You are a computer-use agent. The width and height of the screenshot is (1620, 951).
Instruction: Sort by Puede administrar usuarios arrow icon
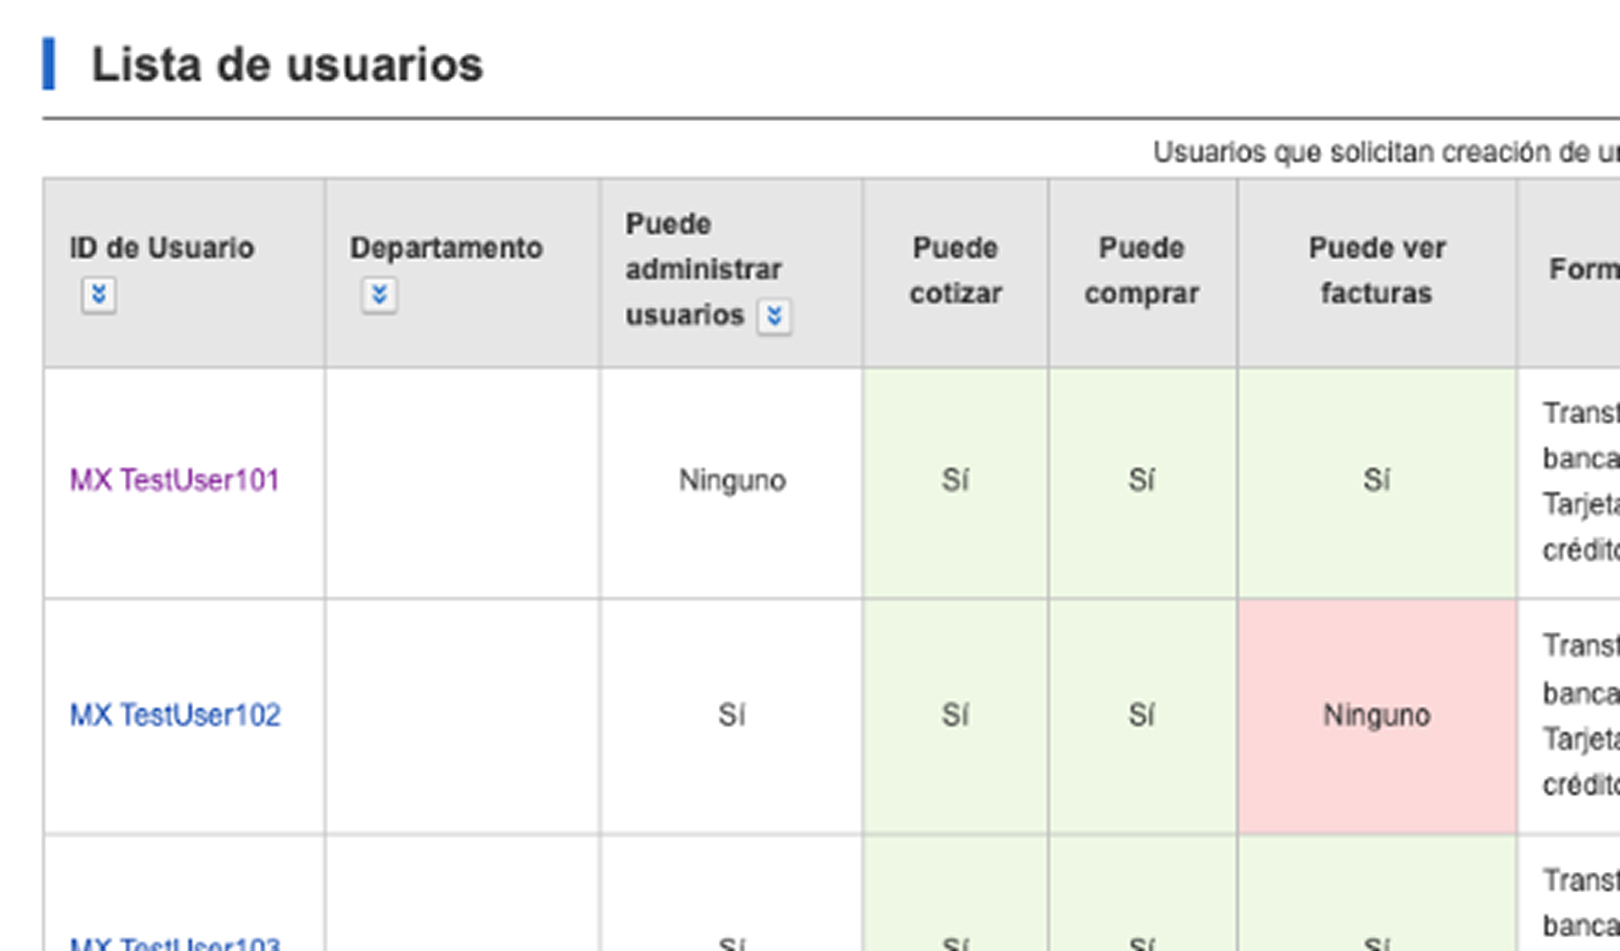point(774,316)
